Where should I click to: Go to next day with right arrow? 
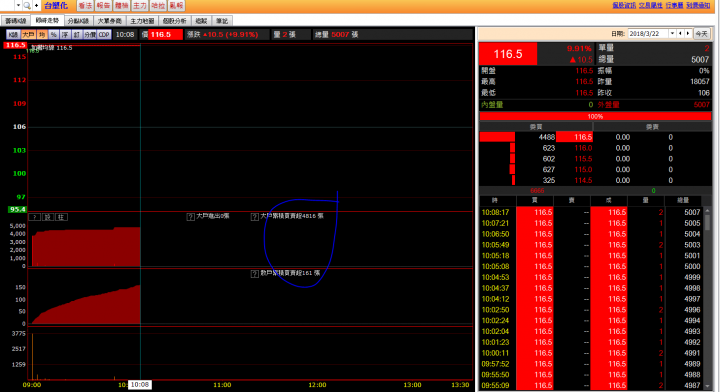(688, 34)
